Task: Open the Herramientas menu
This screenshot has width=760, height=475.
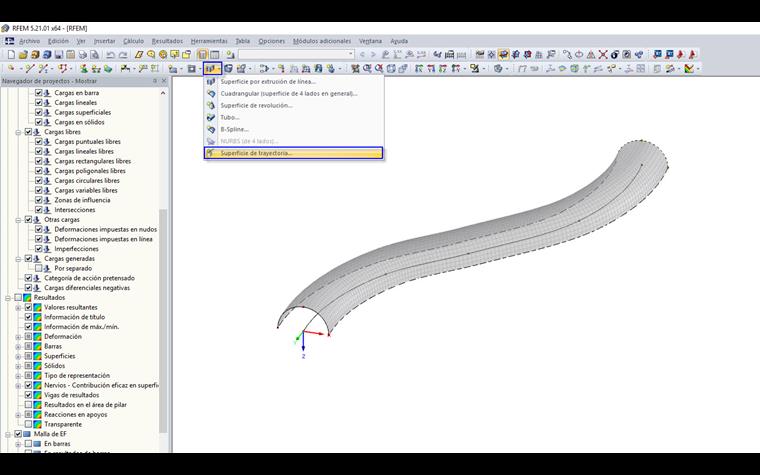Action: coord(209,41)
